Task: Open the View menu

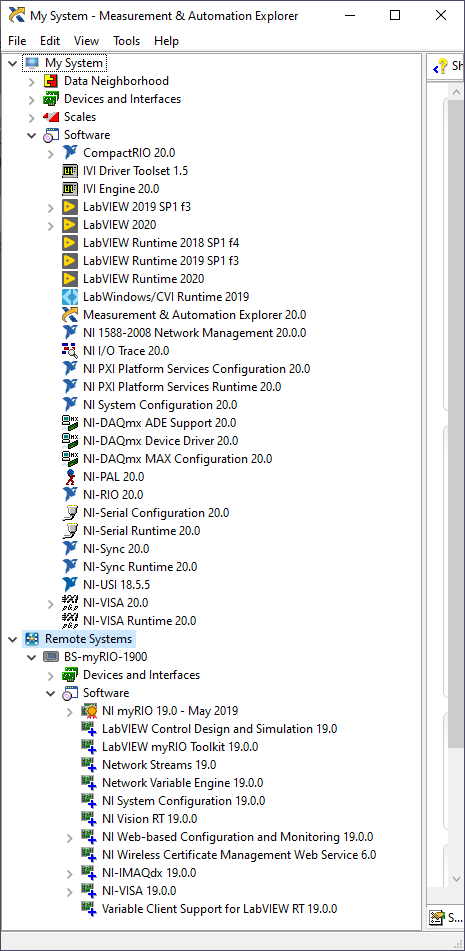Action: [86, 41]
